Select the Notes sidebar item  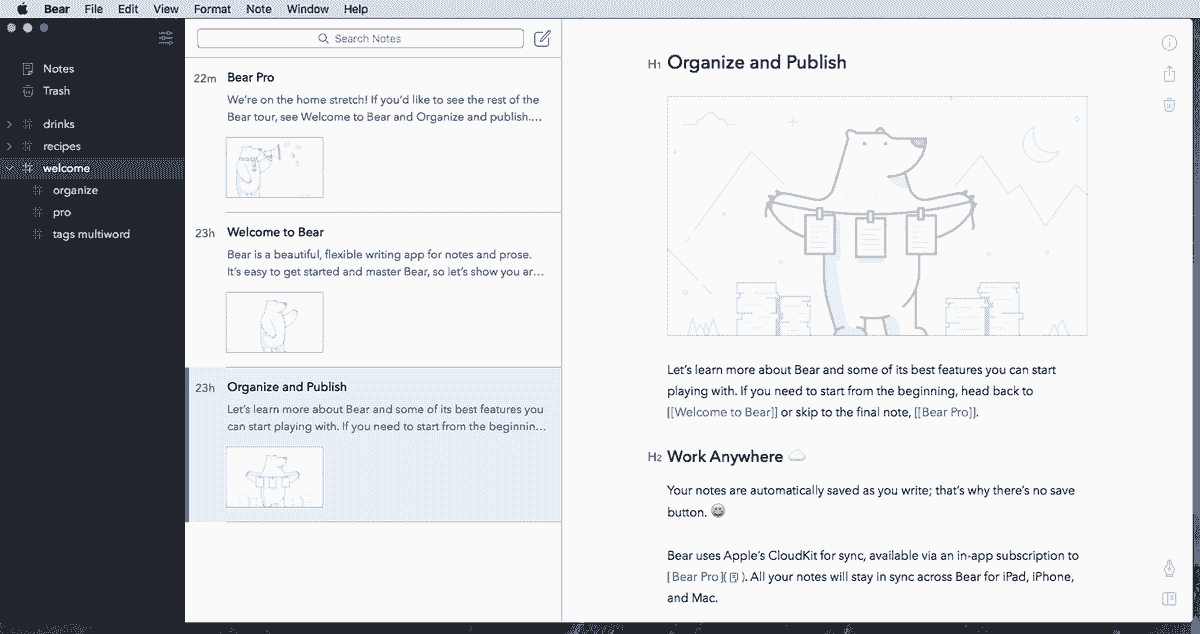pyautogui.click(x=92, y=69)
